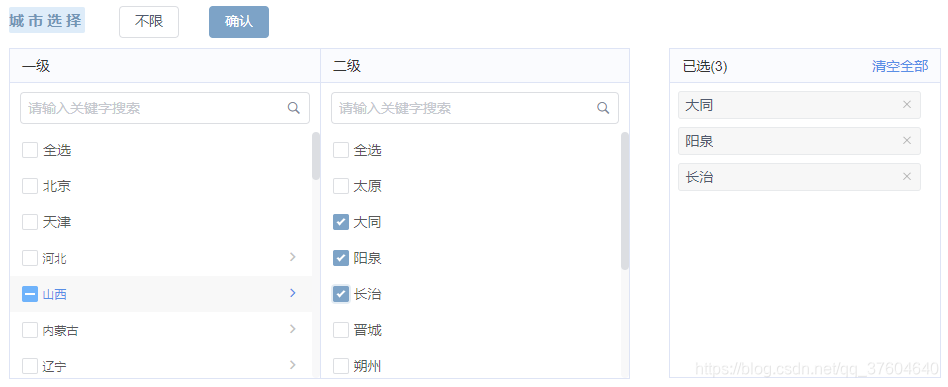The image size is (948, 387).
Task: Check 全选 in the 二级 column
Action: (x=341, y=150)
